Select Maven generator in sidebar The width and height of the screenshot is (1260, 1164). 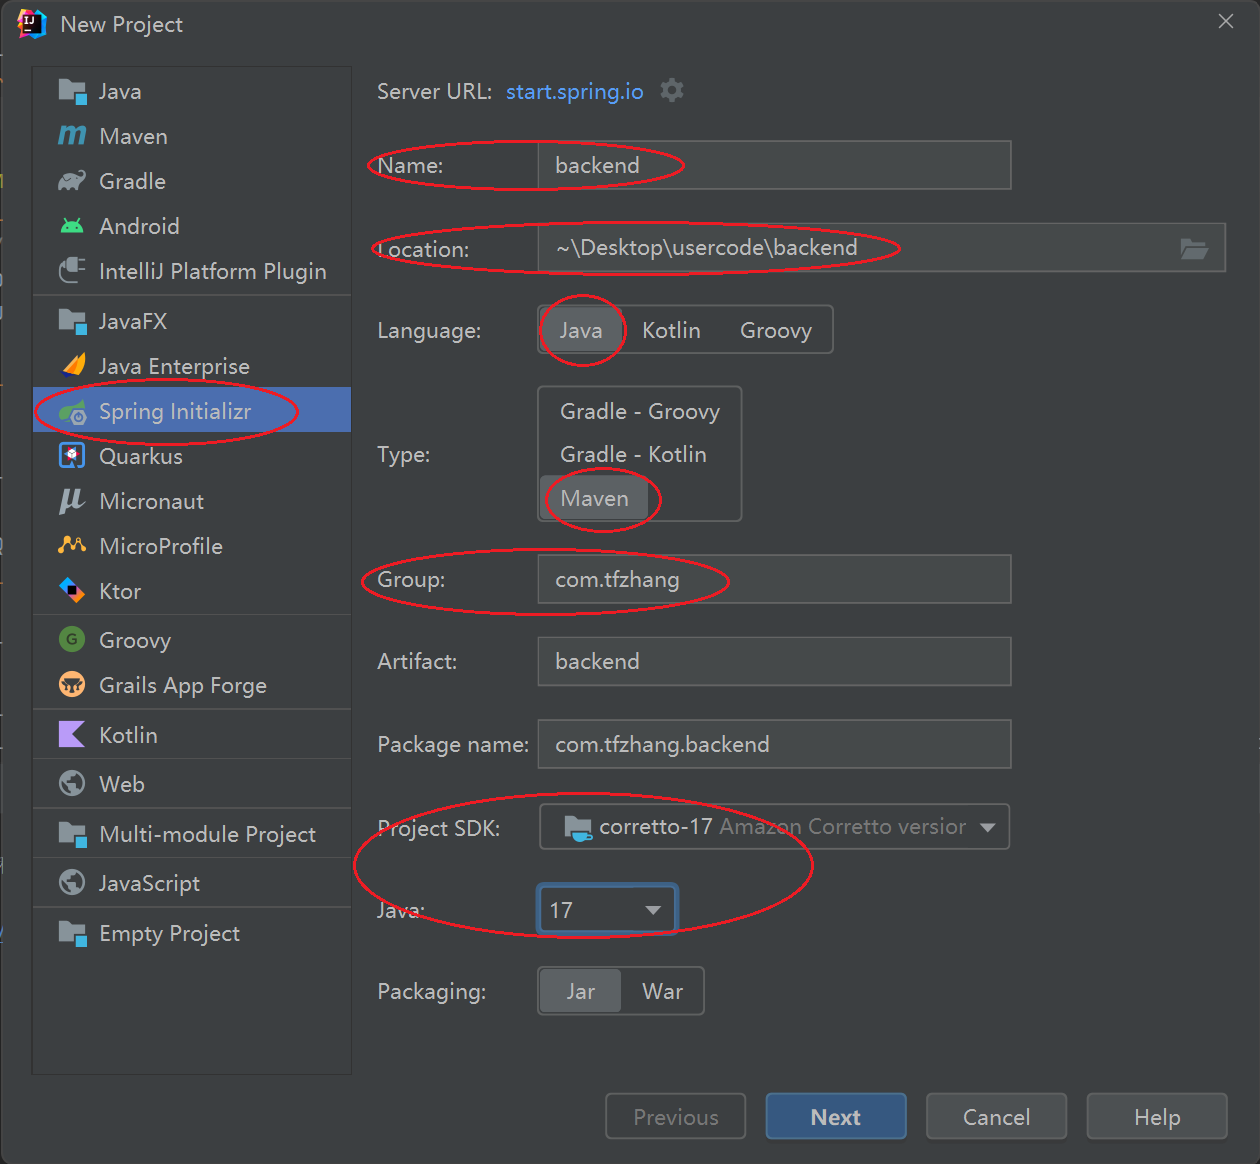pos(192,136)
